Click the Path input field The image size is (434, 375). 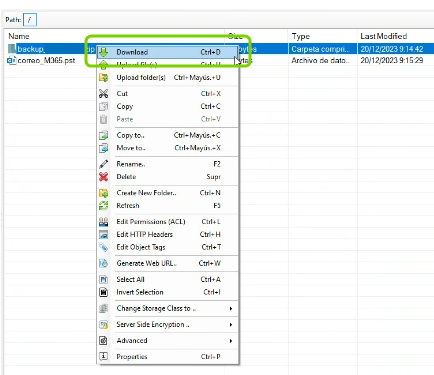click(30, 20)
